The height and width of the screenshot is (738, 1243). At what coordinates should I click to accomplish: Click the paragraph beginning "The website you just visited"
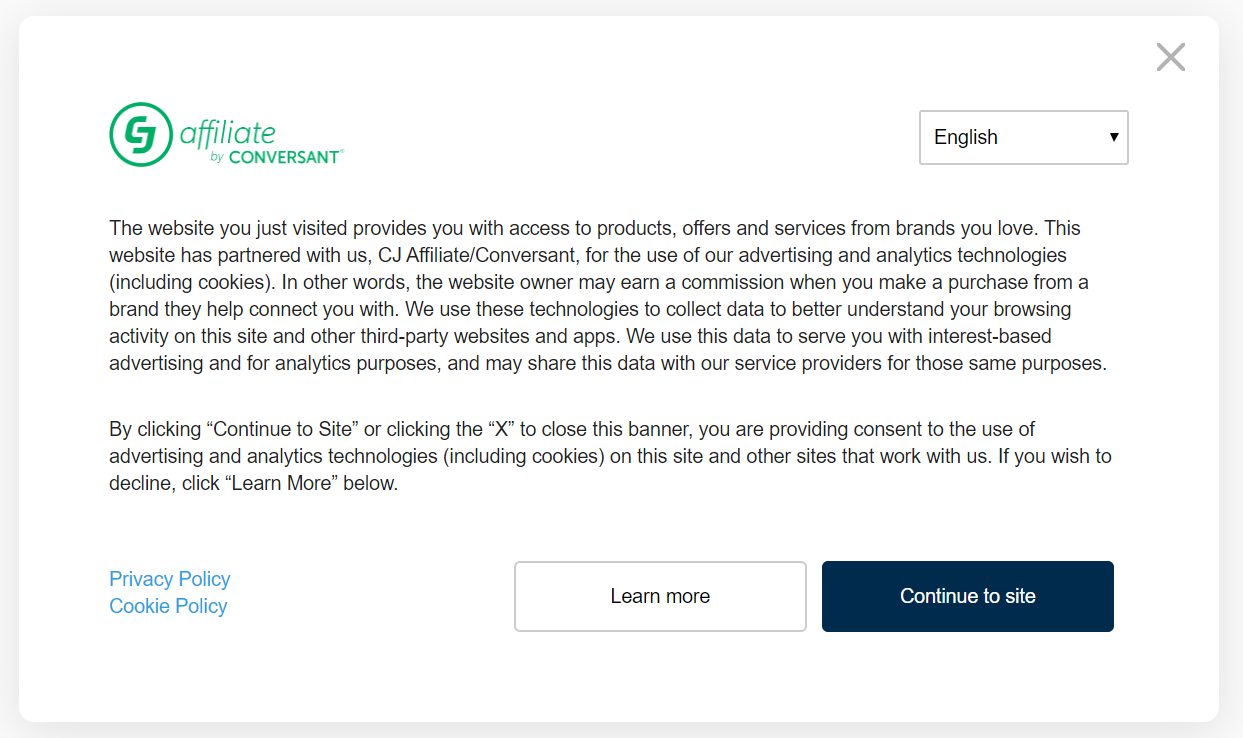click(610, 296)
